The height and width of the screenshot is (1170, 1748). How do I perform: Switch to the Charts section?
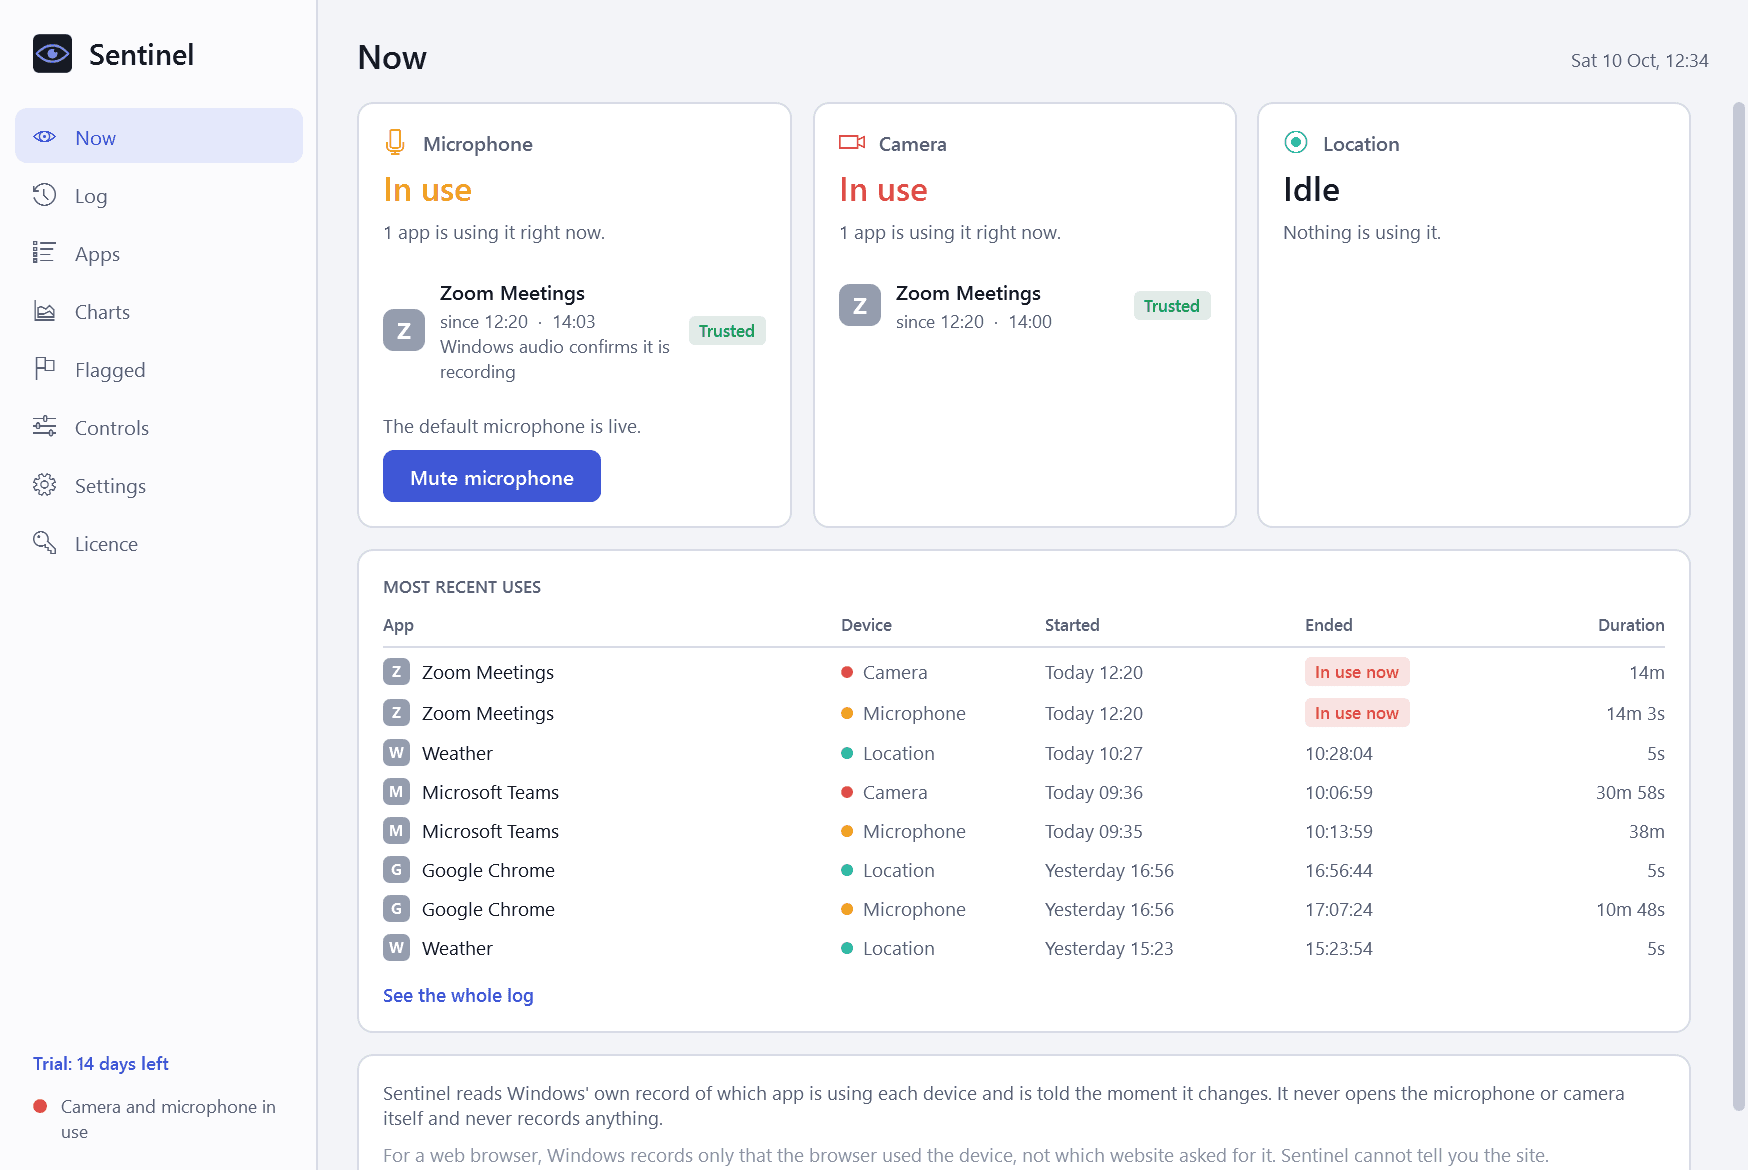(159, 311)
